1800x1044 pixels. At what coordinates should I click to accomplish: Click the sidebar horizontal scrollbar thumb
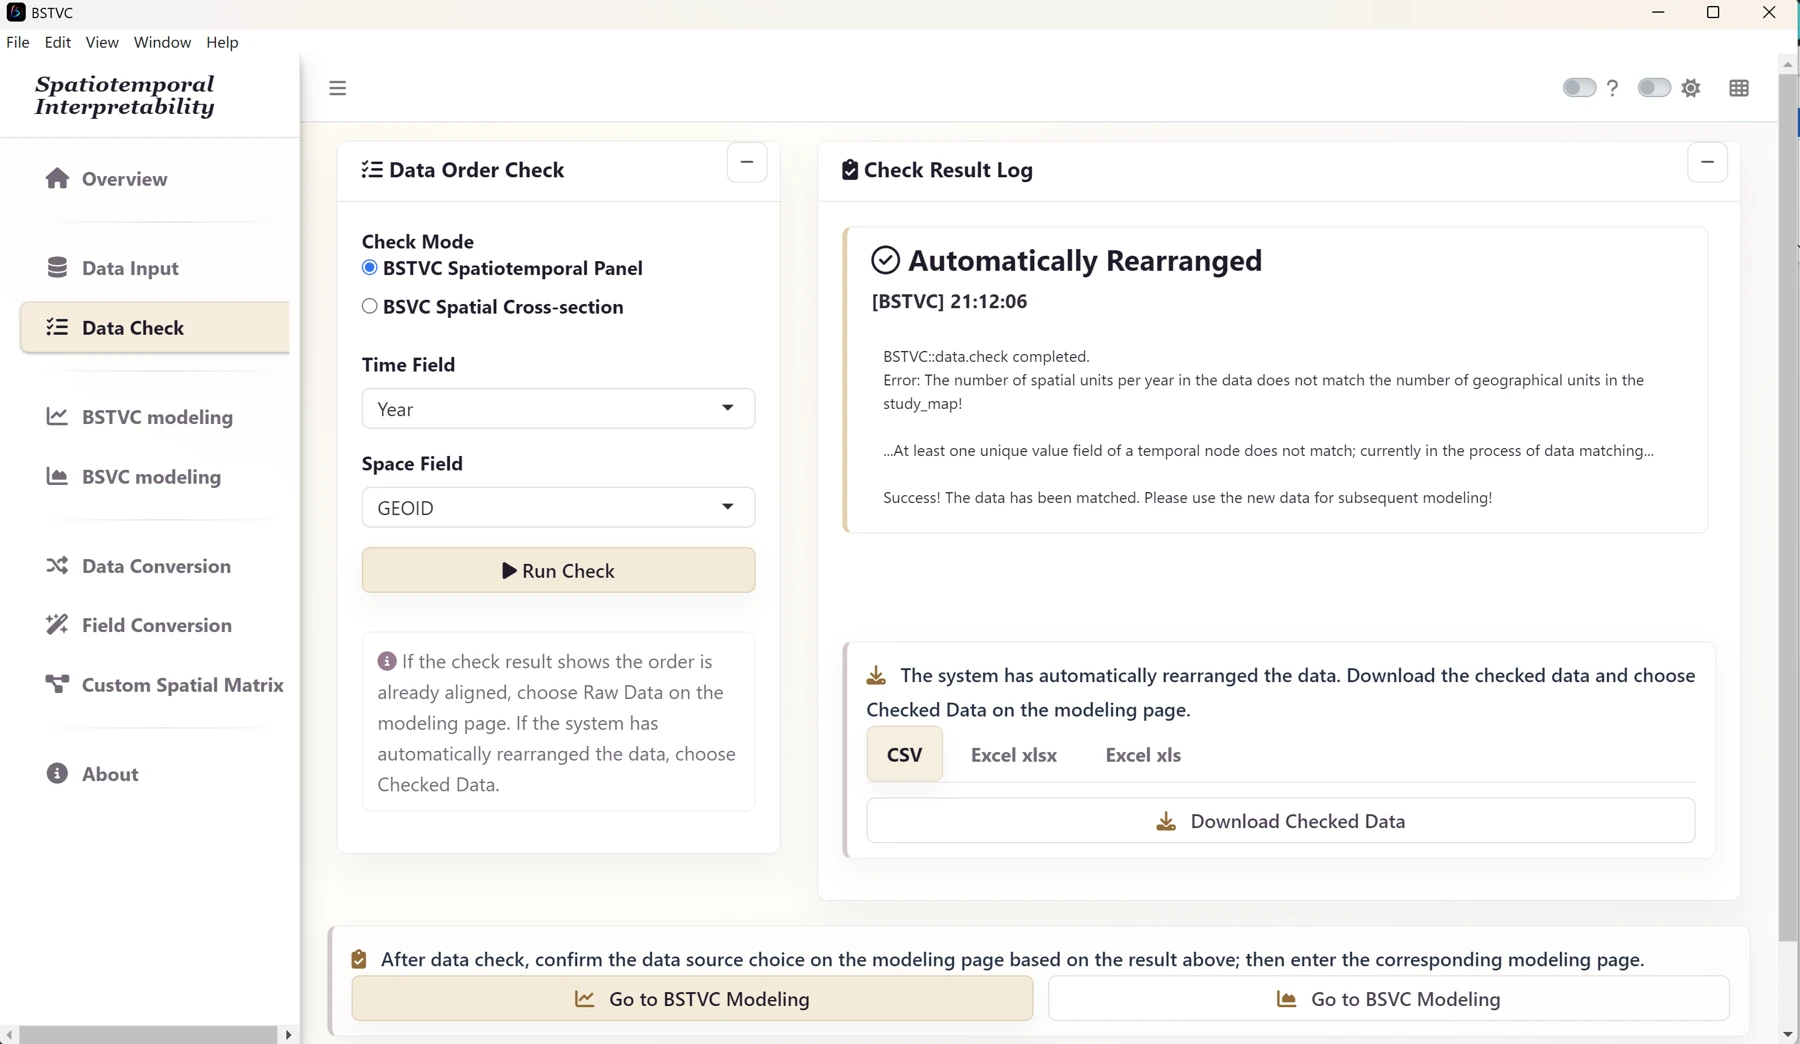click(148, 1034)
